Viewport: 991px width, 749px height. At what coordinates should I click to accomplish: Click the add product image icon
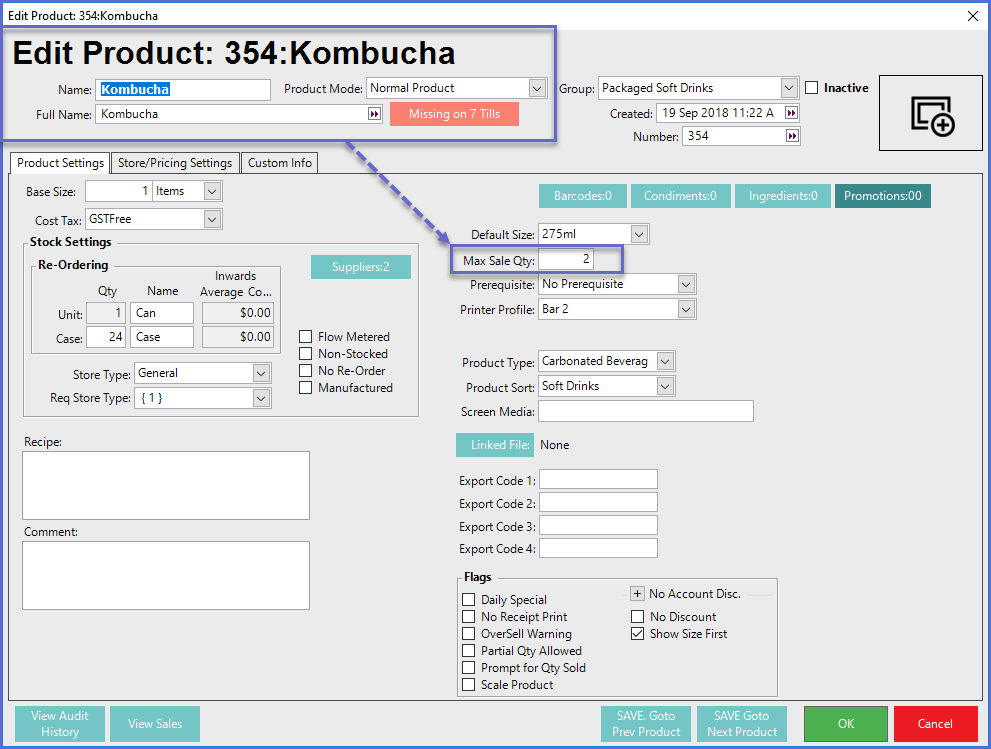(x=932, y=114)
